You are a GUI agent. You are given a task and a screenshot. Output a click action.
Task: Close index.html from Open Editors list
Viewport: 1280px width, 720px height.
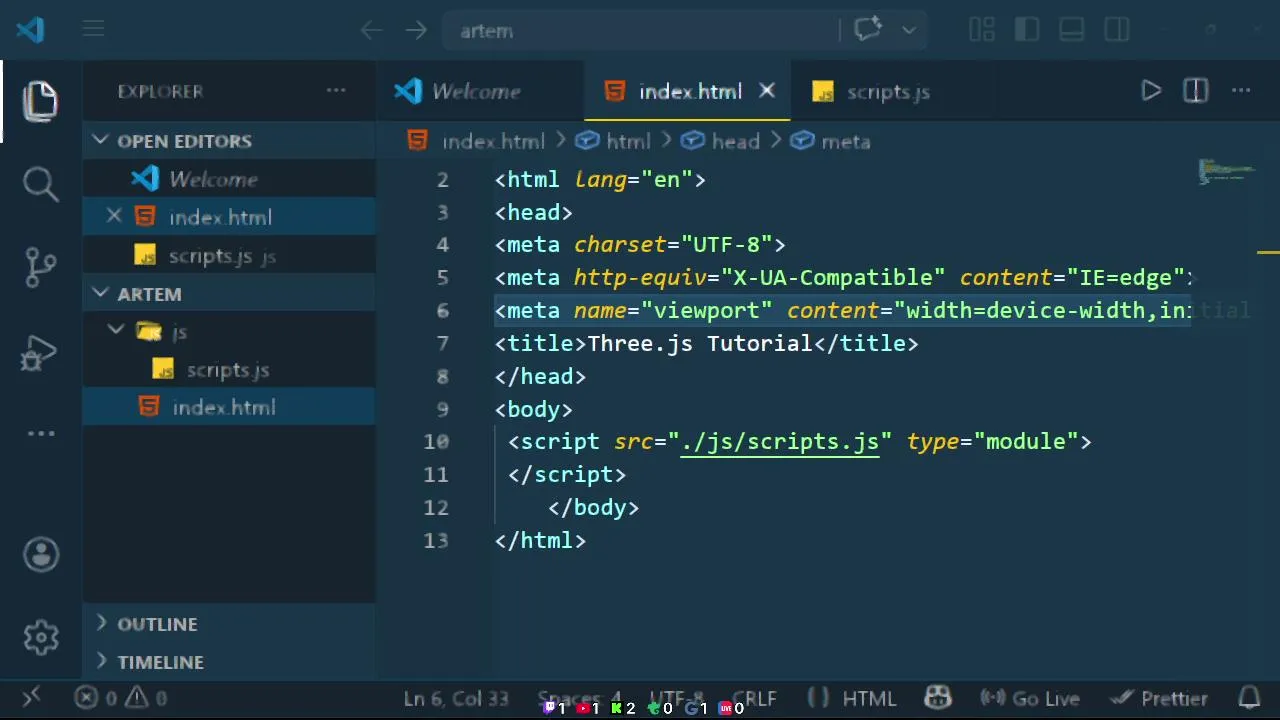coord(114,216)
